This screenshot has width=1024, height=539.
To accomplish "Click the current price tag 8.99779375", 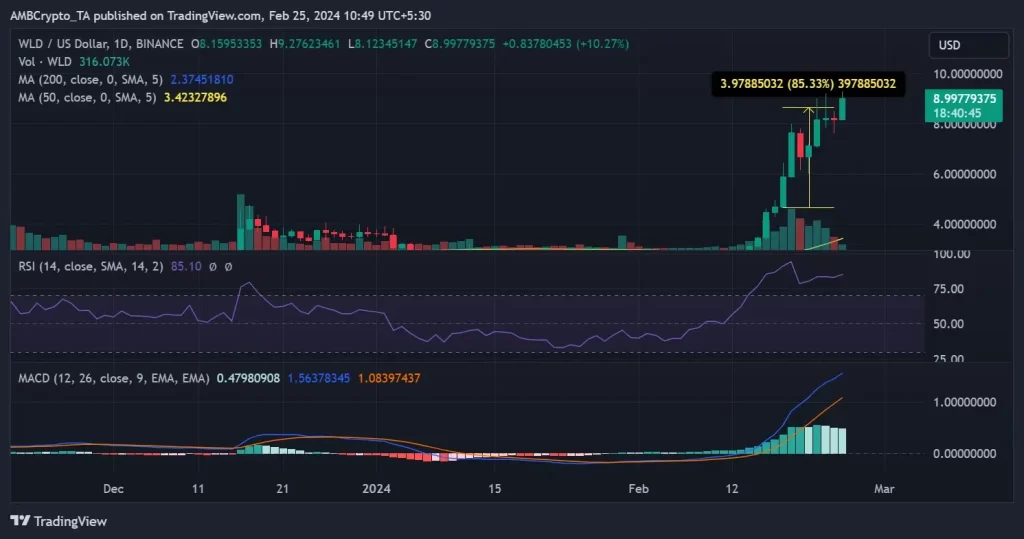I will coord(962,98).
